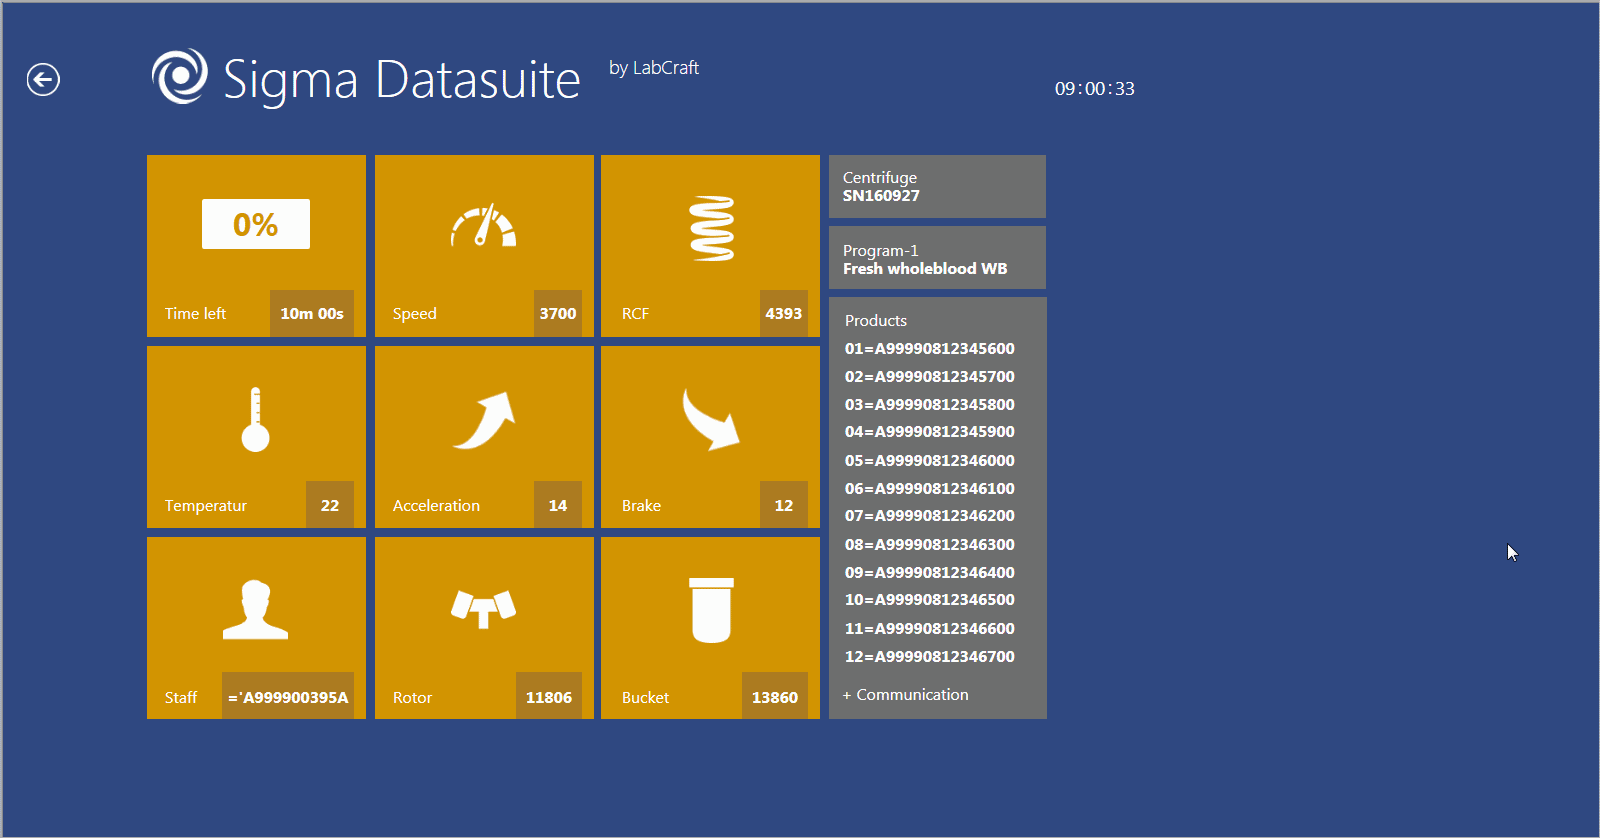Click the upward arrow Acceleration icon
This screenshot has height=838, width=1600.
coord(484,420)
